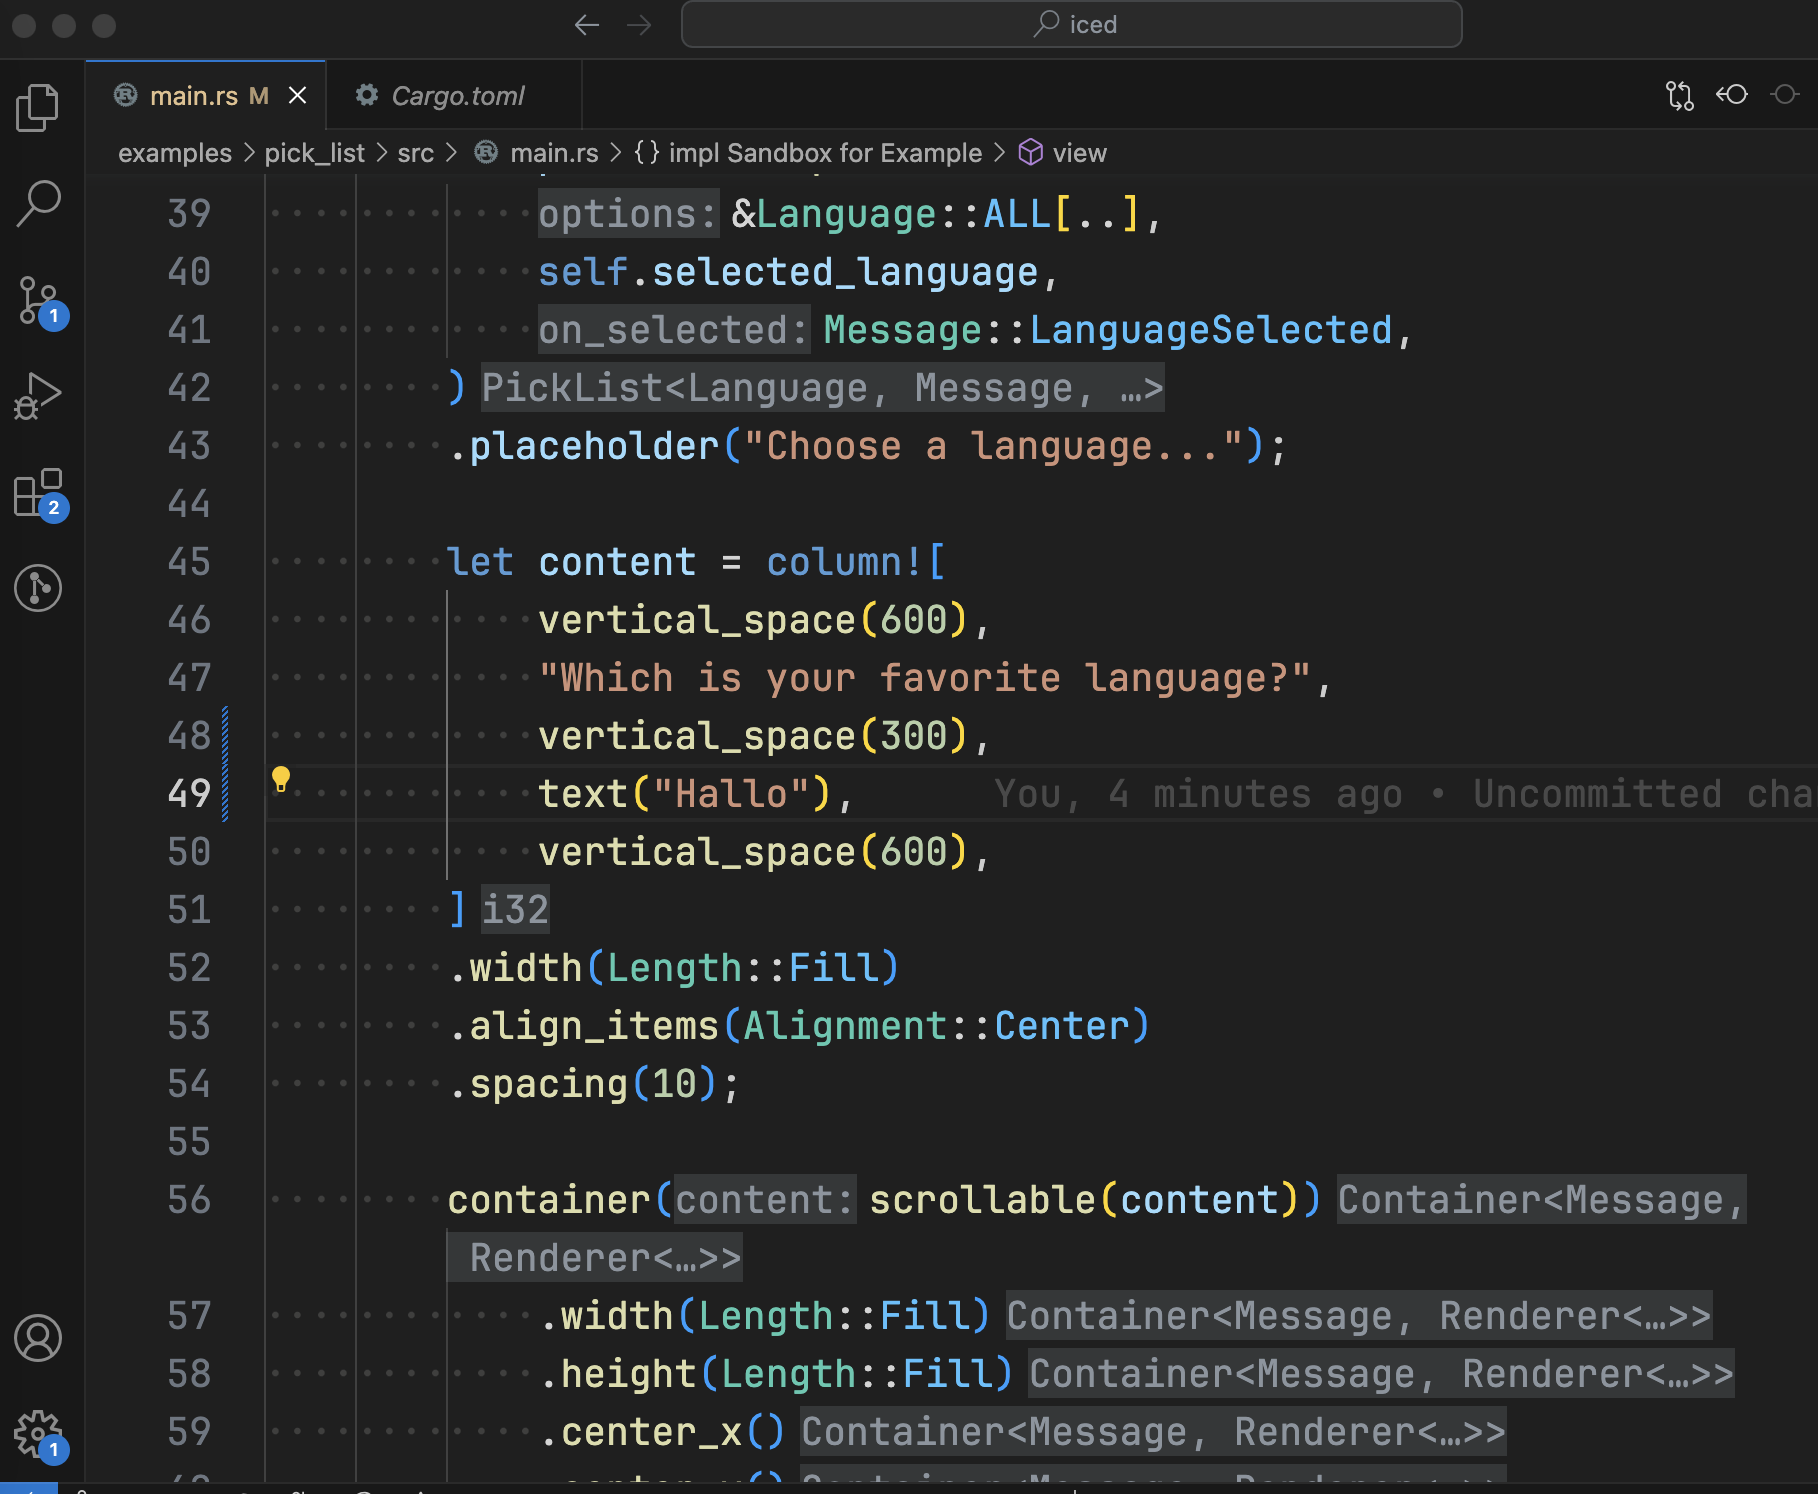This screenshot has width=1818, height=1494.
Task: Expand the pick_list breadcrumb
Action: tap(313, 152)
